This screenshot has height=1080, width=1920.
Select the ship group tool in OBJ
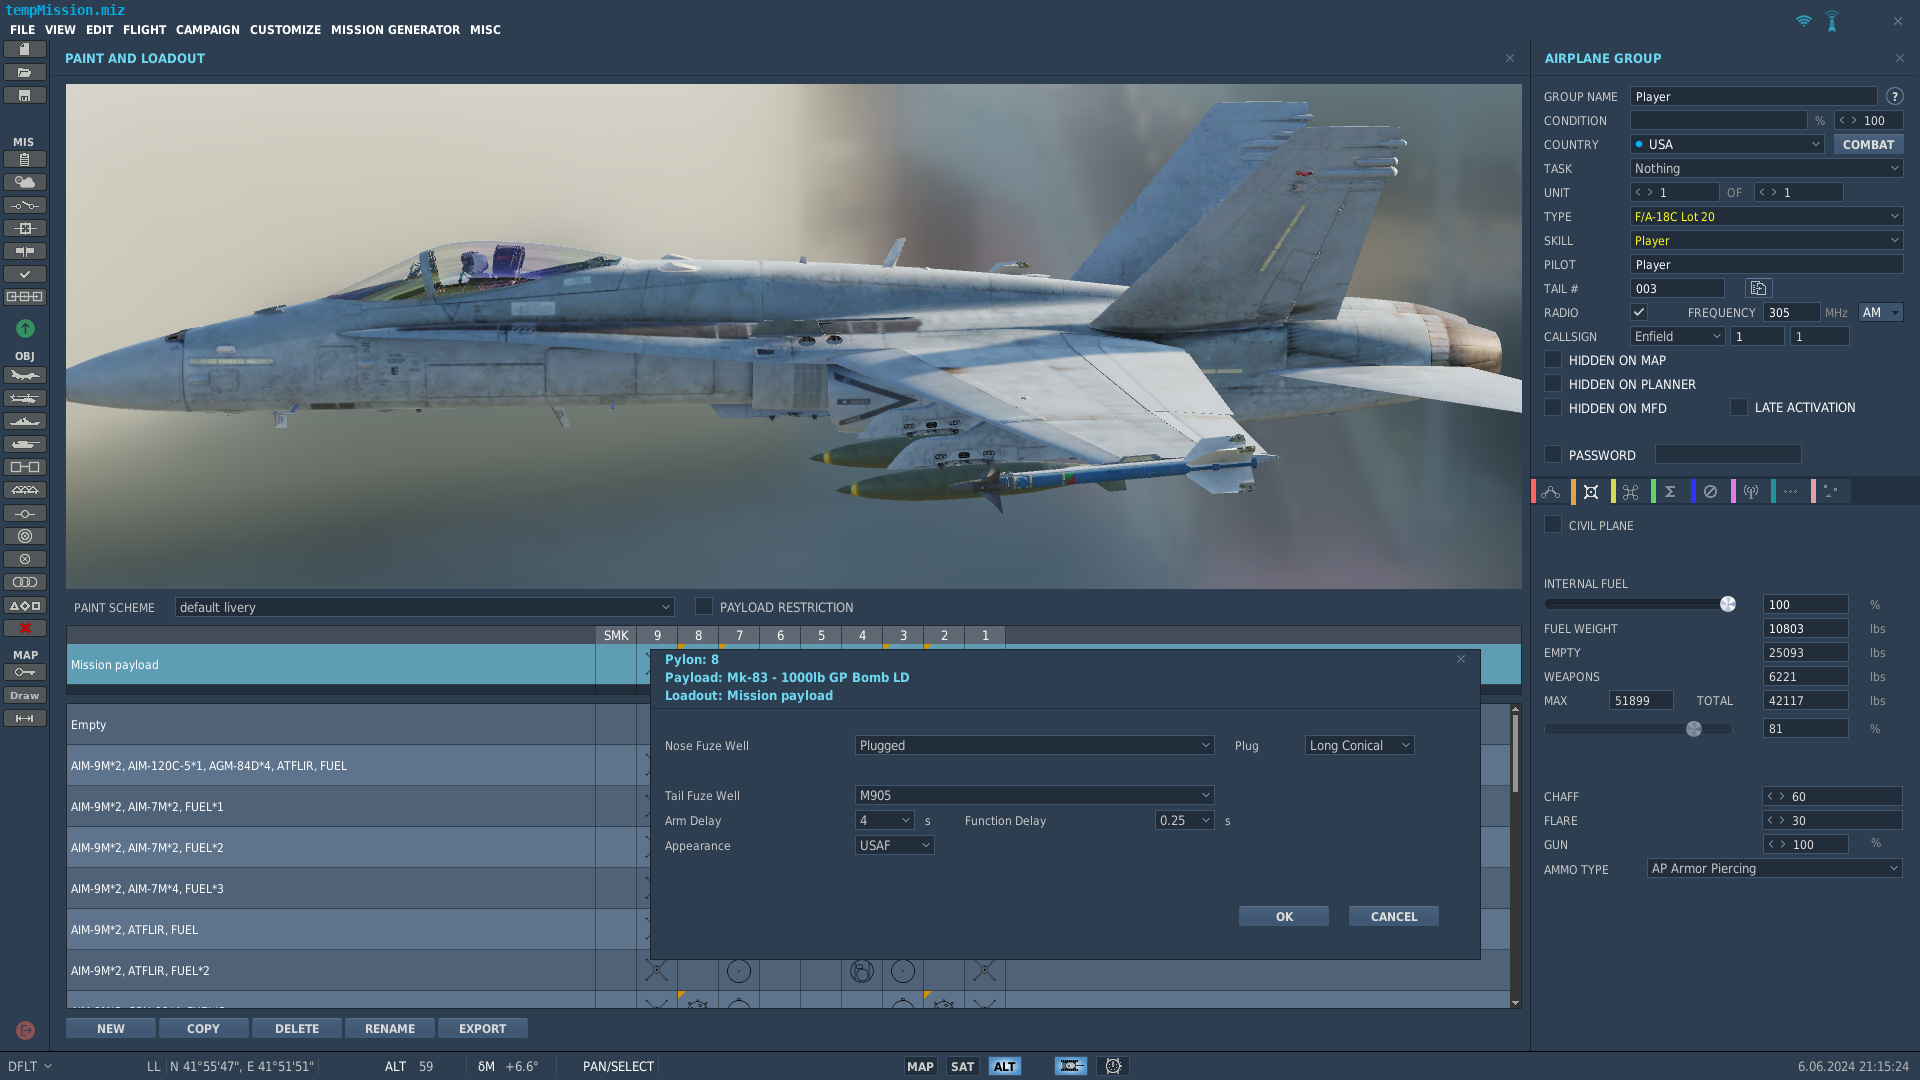(x=25, y=422)
